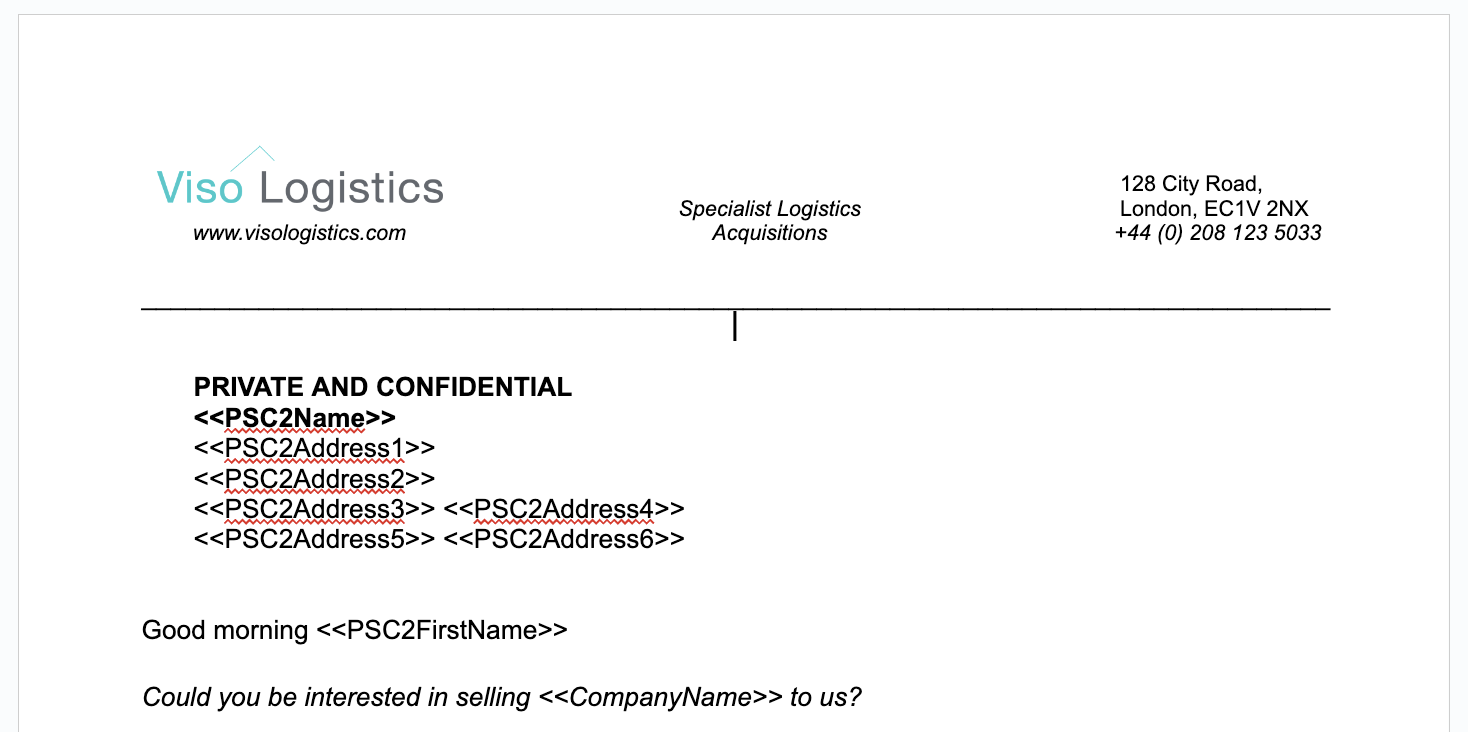
Task: Select the PSC2Address3 placeholder
Action: point(315,509)
